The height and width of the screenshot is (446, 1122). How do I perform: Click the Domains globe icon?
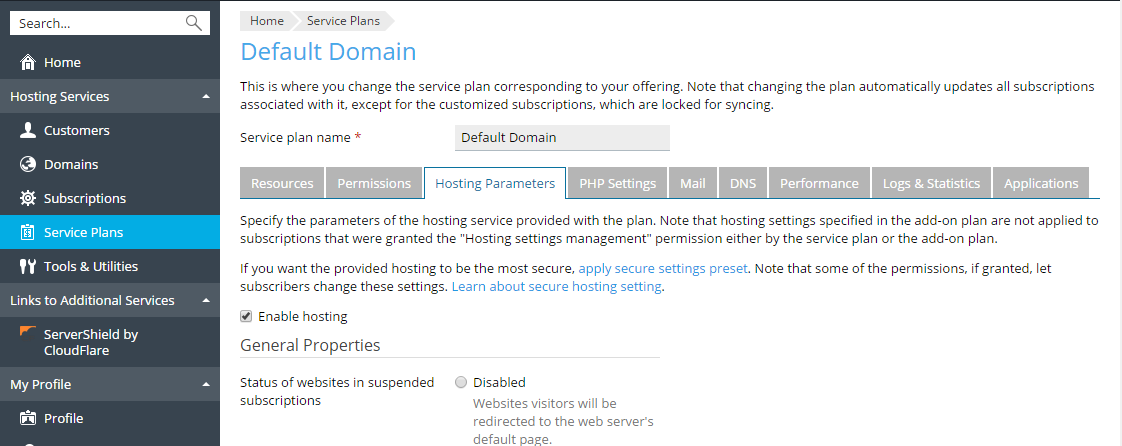point(28,164)
